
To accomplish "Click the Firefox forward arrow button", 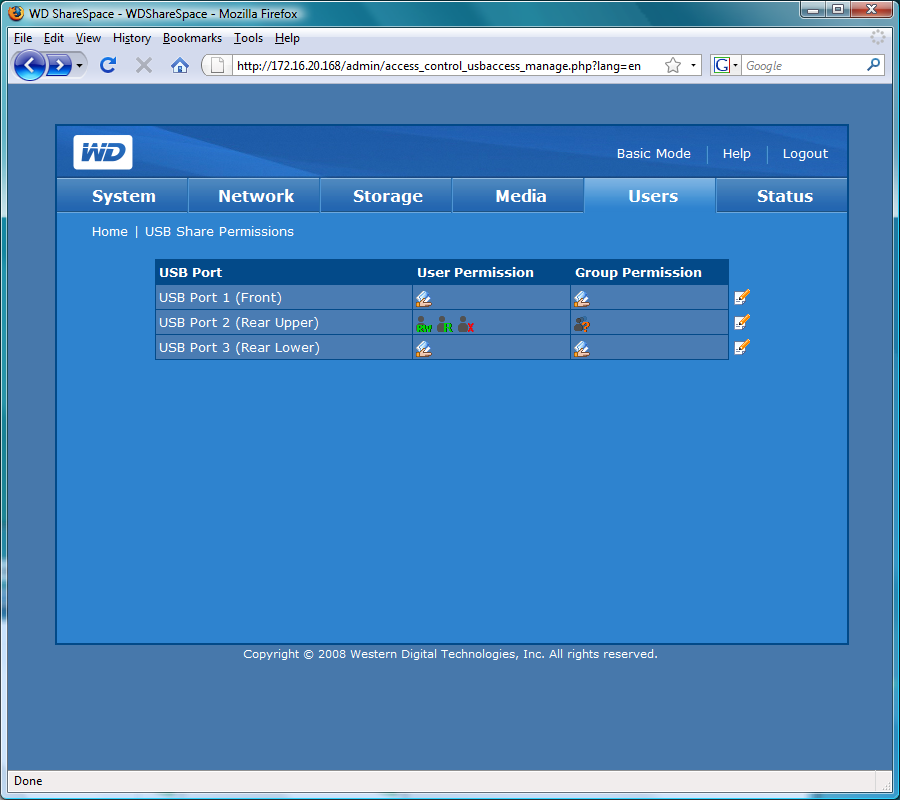I will (x=59, y=65).
